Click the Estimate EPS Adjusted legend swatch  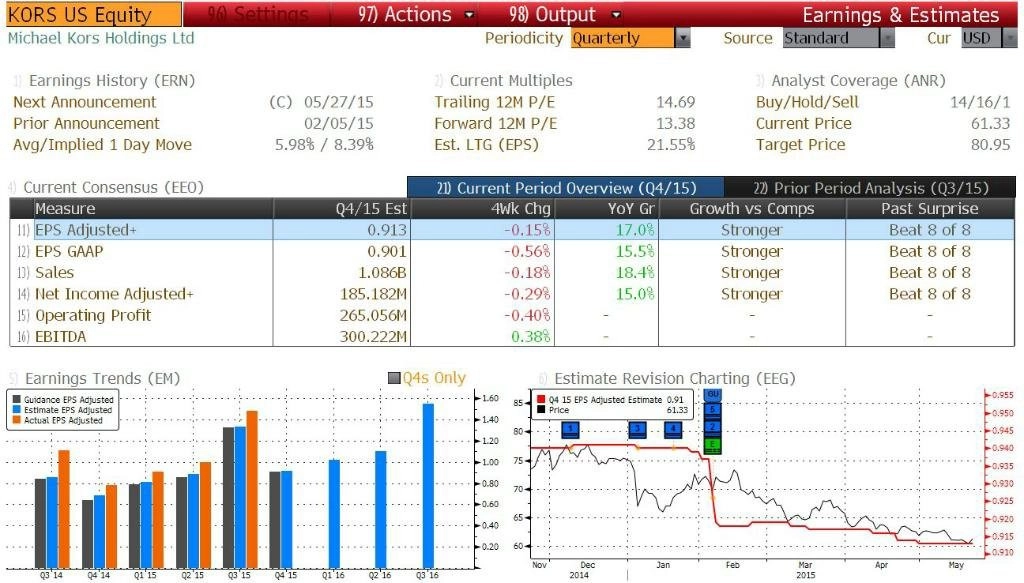pos(16,410)
